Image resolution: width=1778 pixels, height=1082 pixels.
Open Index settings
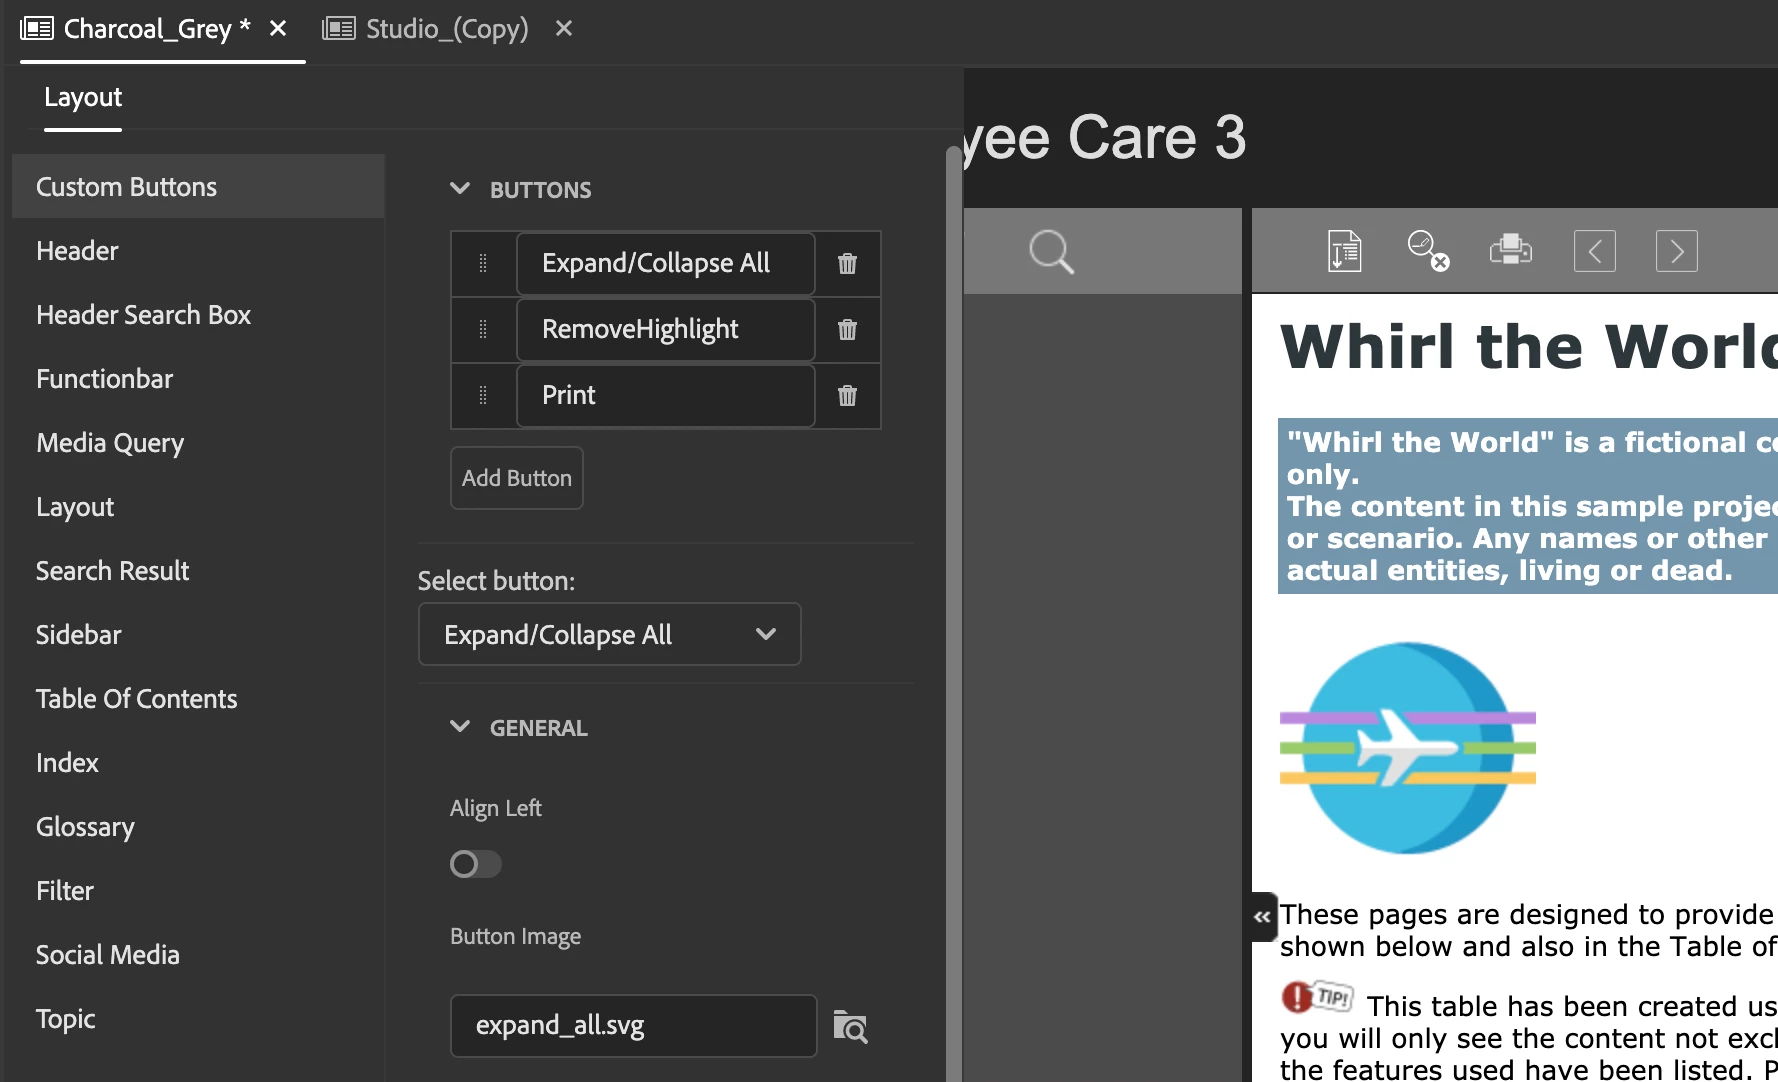coord(198,763)
